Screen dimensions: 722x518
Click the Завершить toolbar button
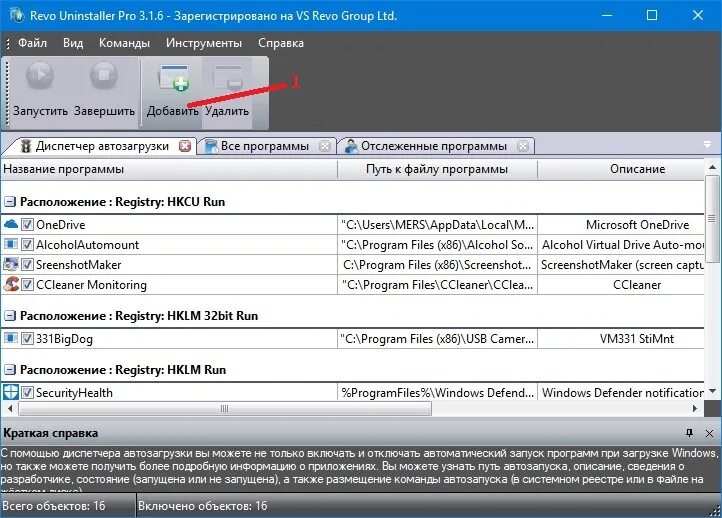(104, 91)
